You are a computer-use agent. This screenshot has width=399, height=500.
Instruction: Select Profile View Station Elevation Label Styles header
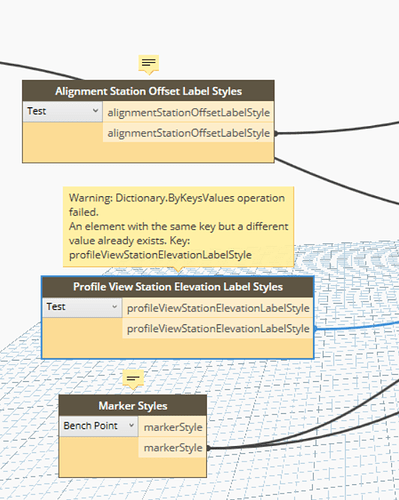pyautogui.click(x=178, y=287)
